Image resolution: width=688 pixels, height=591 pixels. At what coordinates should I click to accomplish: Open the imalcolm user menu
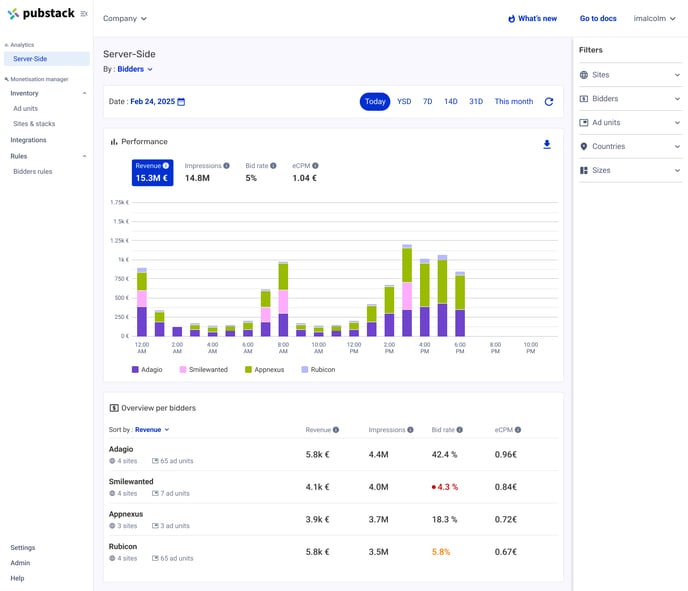point(654,18)
